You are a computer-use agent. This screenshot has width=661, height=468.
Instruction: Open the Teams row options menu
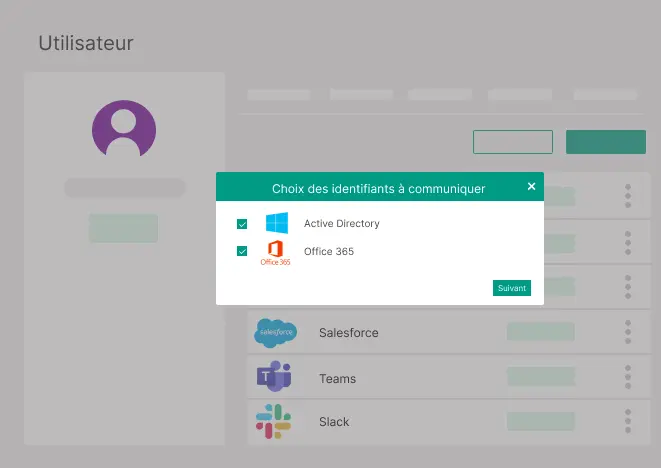(628, 377)
